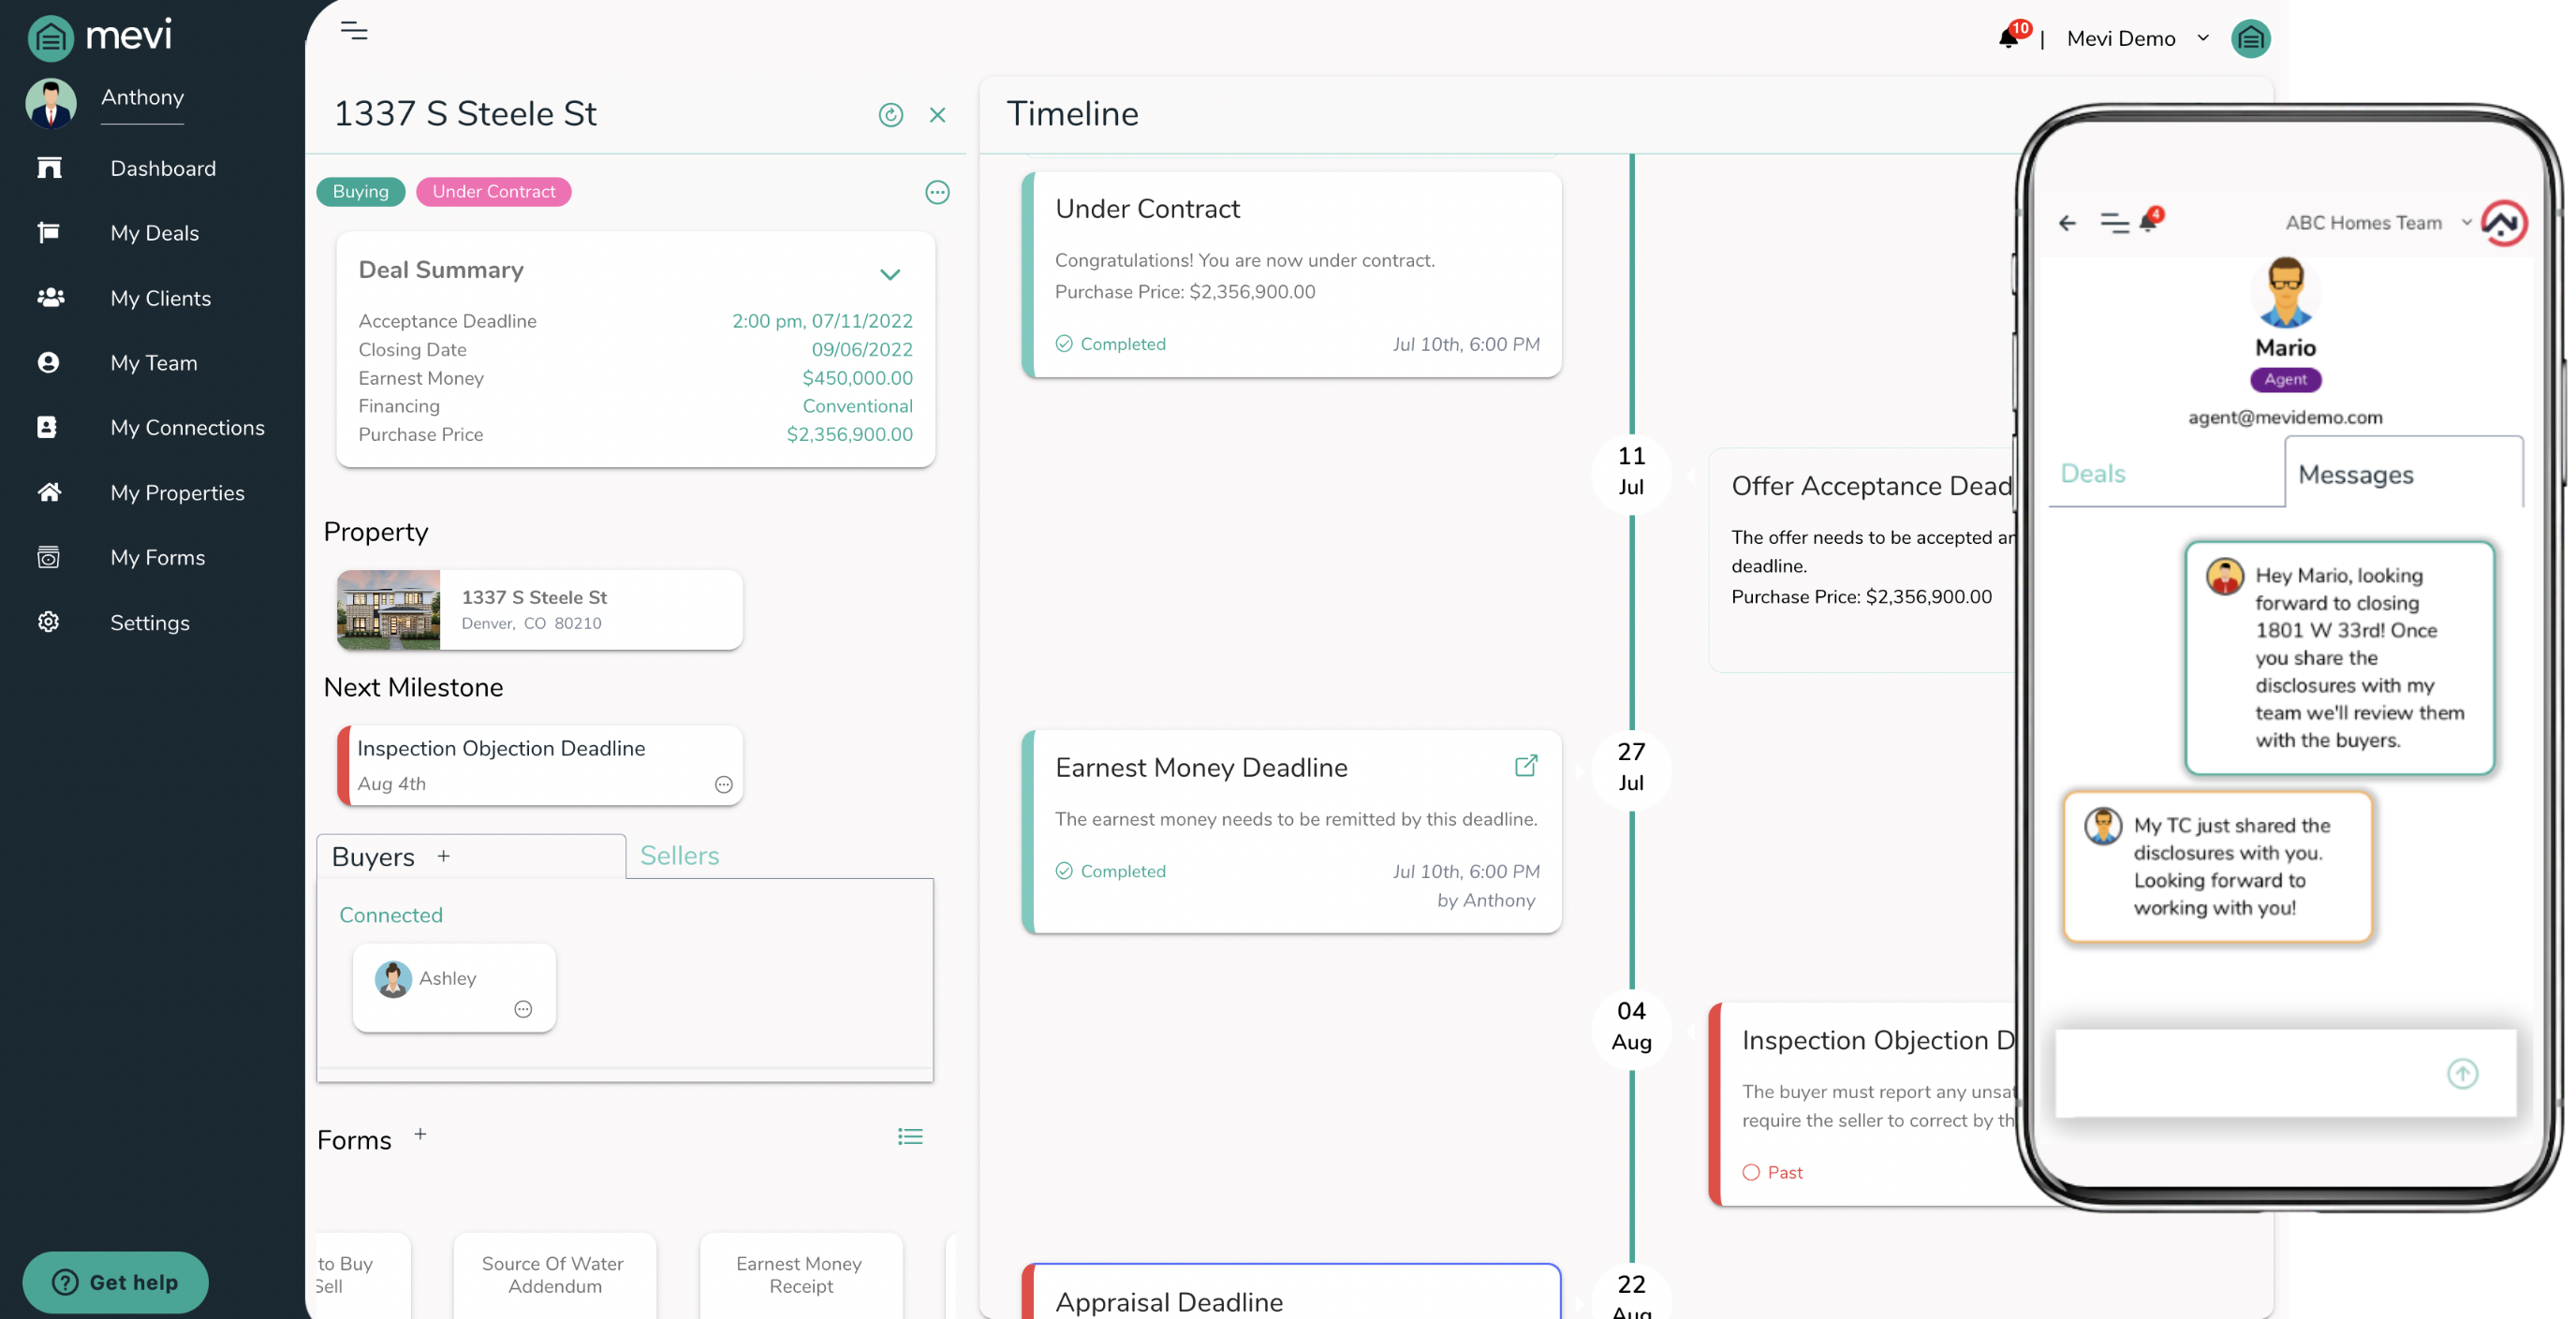Open My Forms section

tap(156, 555)
